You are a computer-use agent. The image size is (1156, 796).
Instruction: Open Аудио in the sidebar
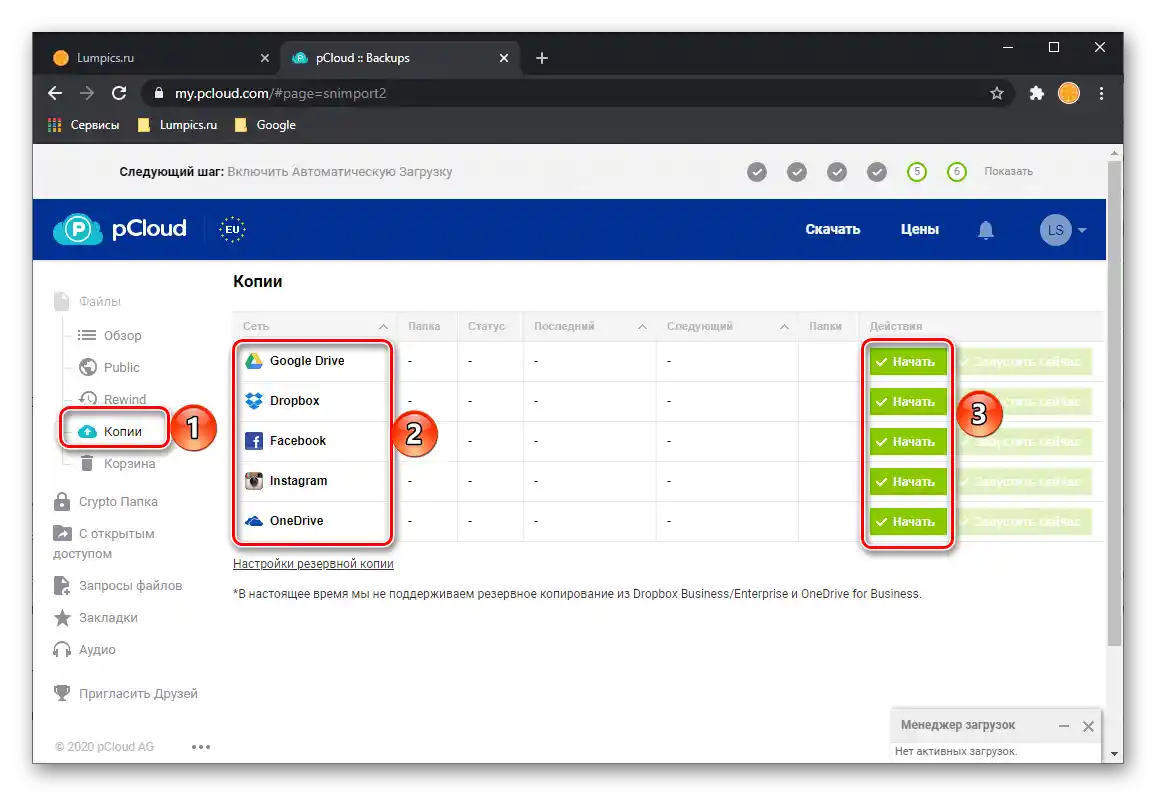pos(85,649)
